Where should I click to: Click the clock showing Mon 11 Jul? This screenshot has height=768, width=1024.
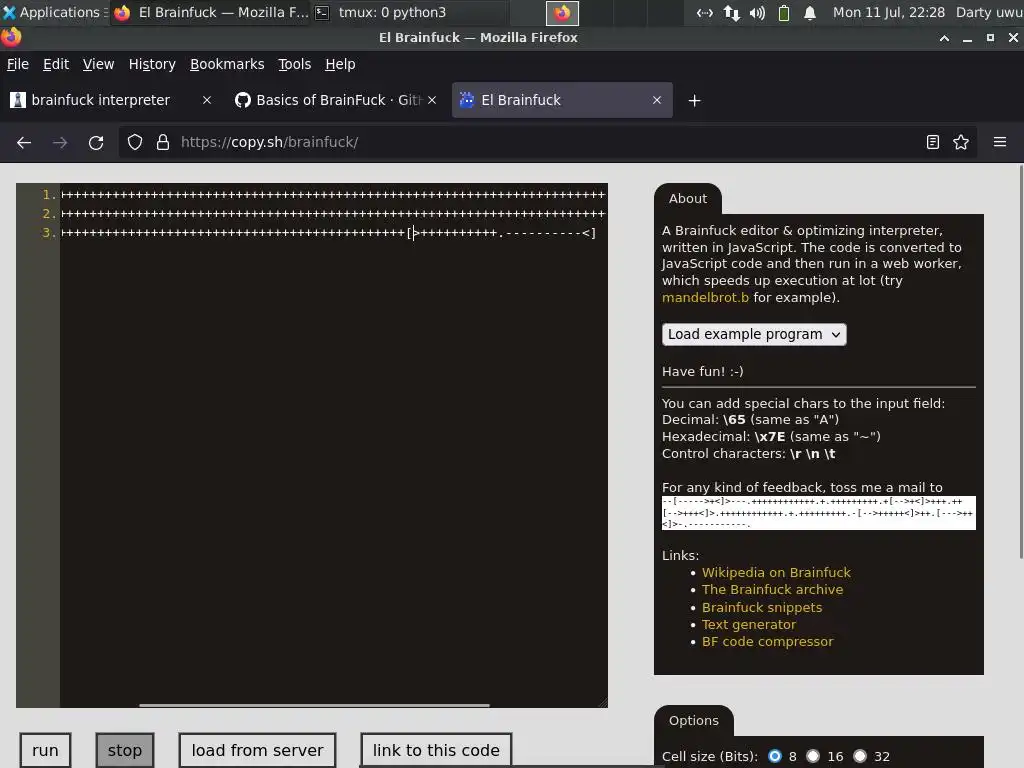tap(889, 12)
